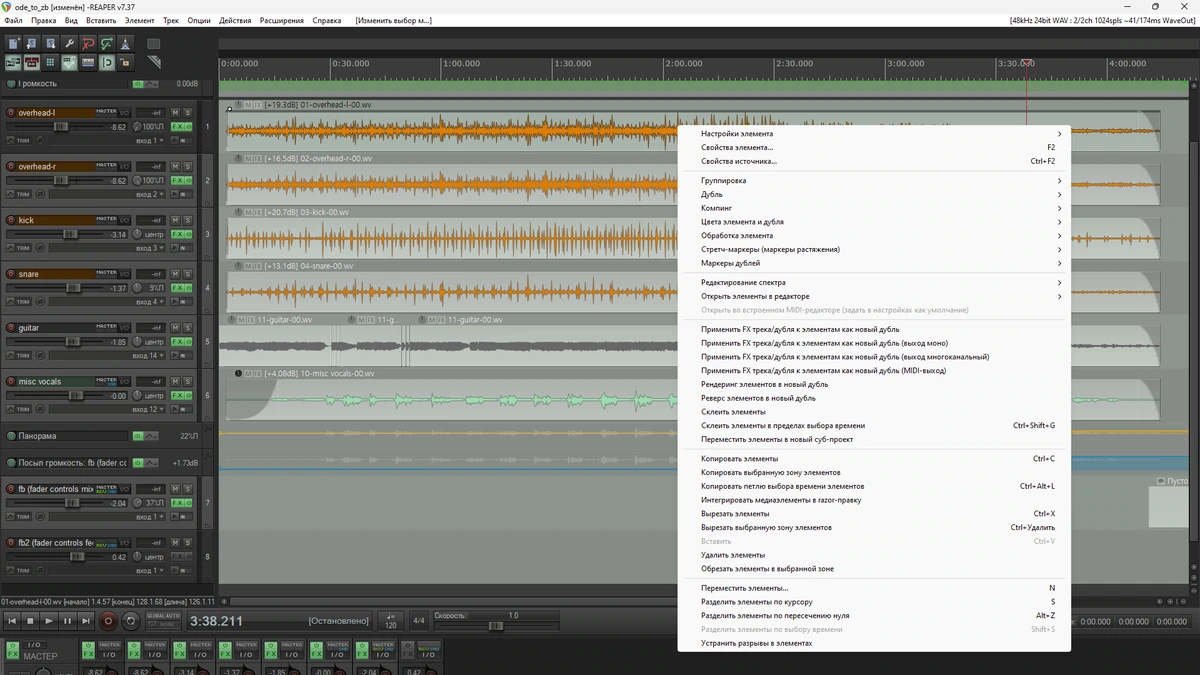Toggle the transport repeat loop button
Viewport: 1200px width, 675px height.
tap(130, 621)
